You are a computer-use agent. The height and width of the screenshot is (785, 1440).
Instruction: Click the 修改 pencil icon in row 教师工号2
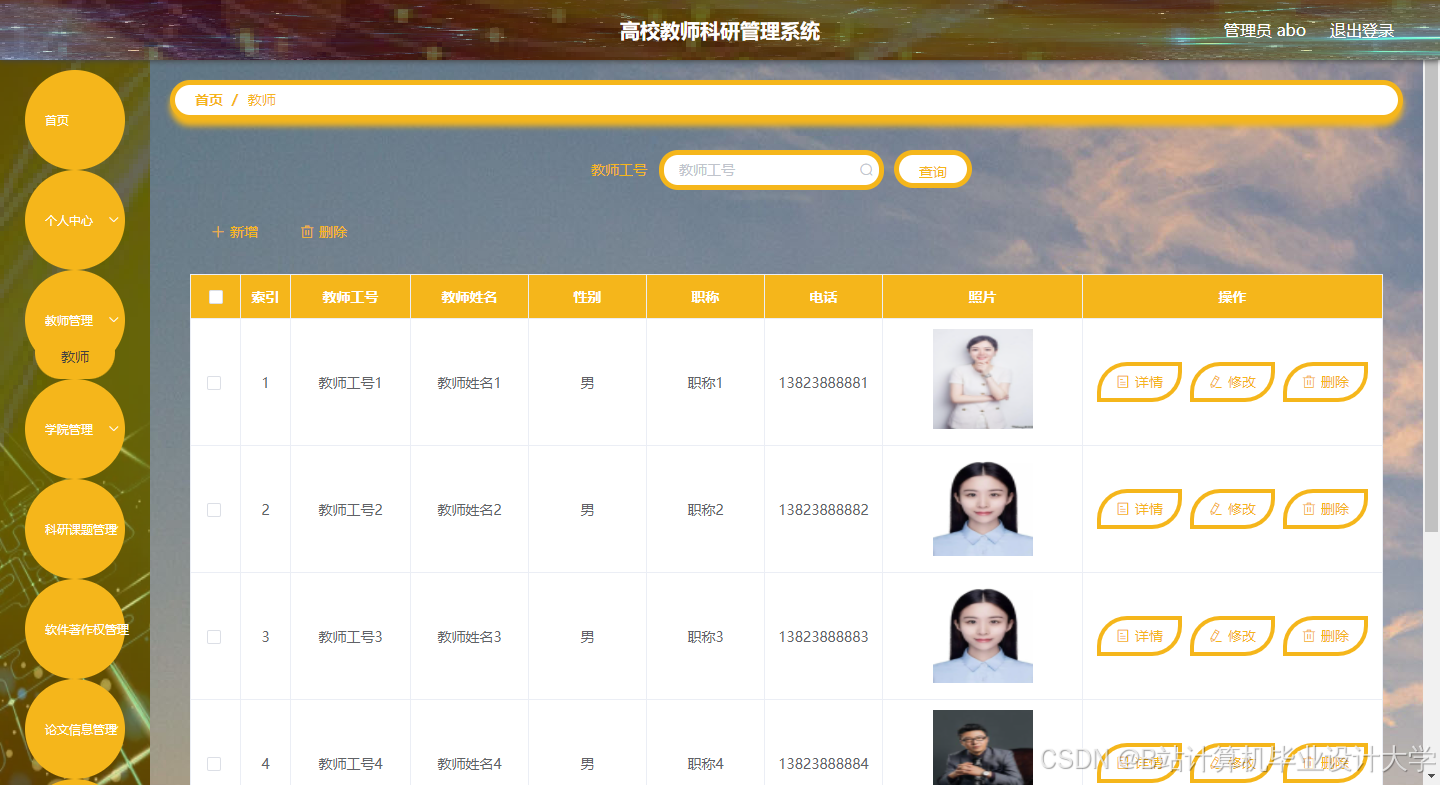pos(1216,509)
